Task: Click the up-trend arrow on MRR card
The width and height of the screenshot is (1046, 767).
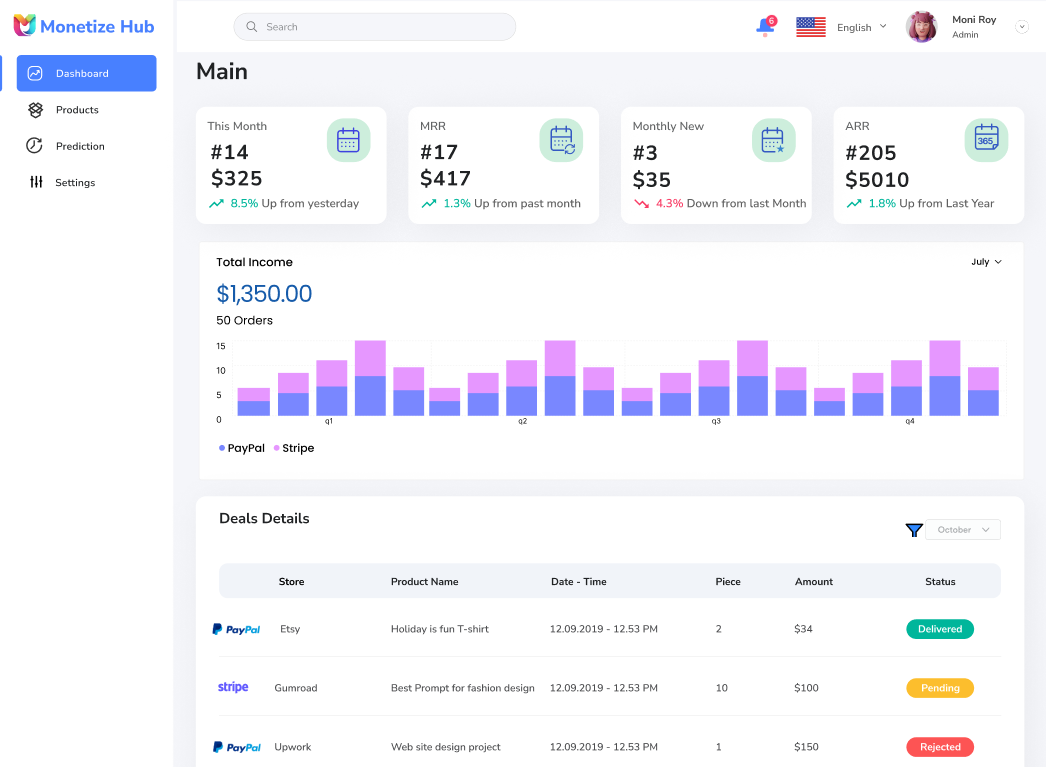Action: tap(429, 203)
